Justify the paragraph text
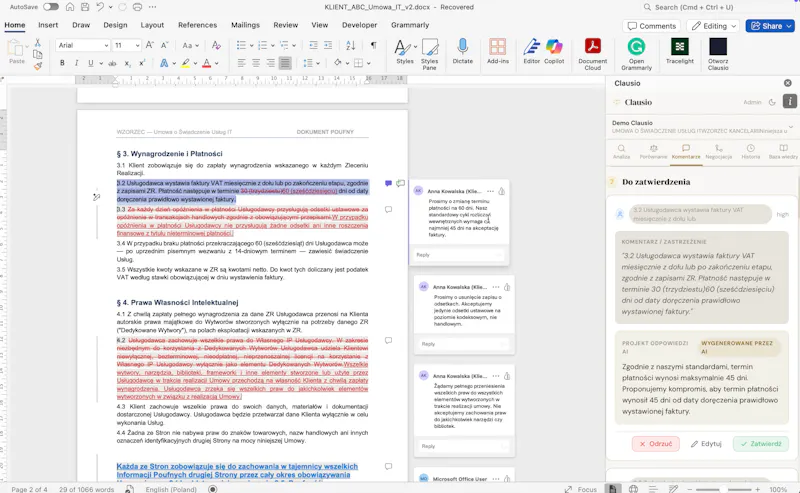Image resolution: width=800 pixels, height=493 pixels. [285, 63]
